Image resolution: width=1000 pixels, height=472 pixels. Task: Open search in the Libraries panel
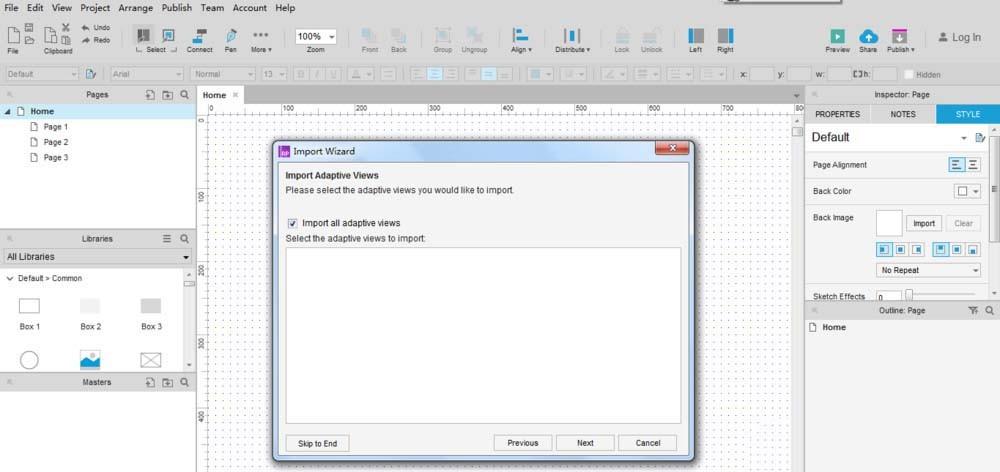coord(184,239)
